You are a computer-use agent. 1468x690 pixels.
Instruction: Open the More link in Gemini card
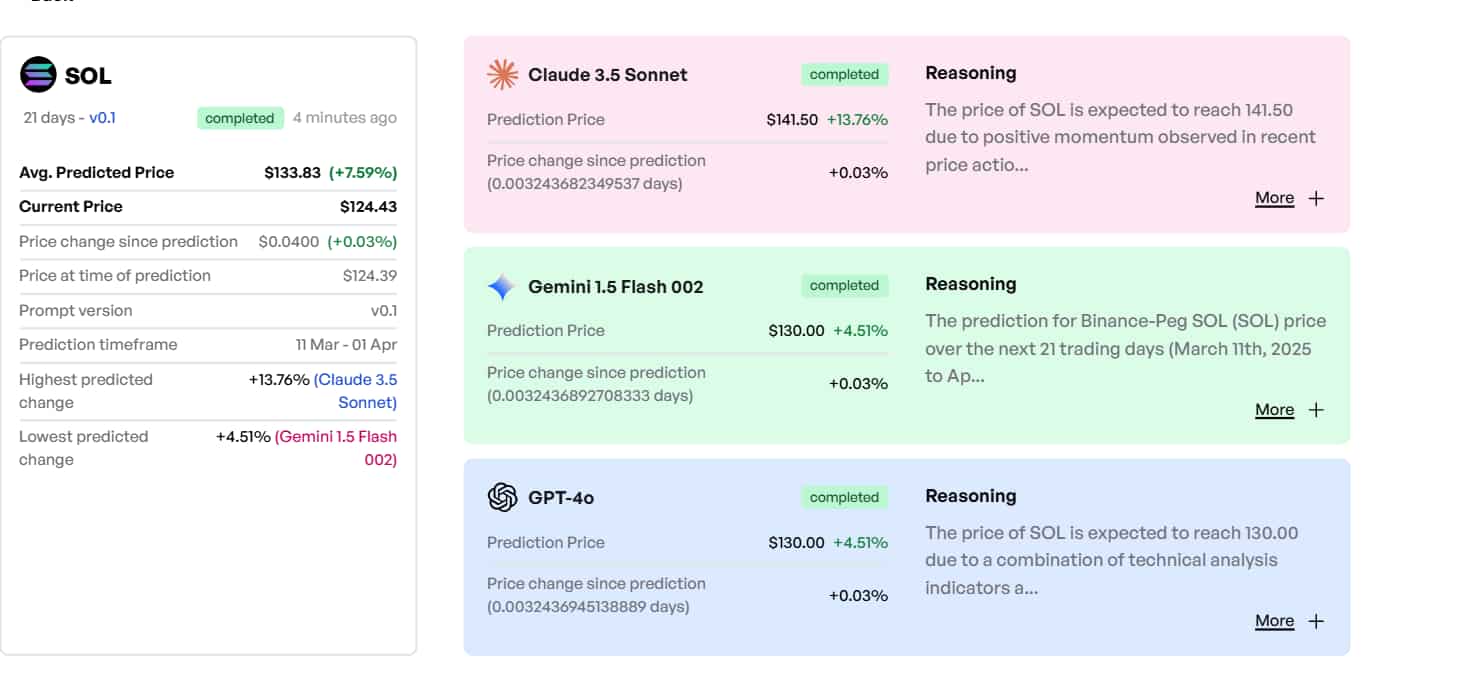point(1274,410)
